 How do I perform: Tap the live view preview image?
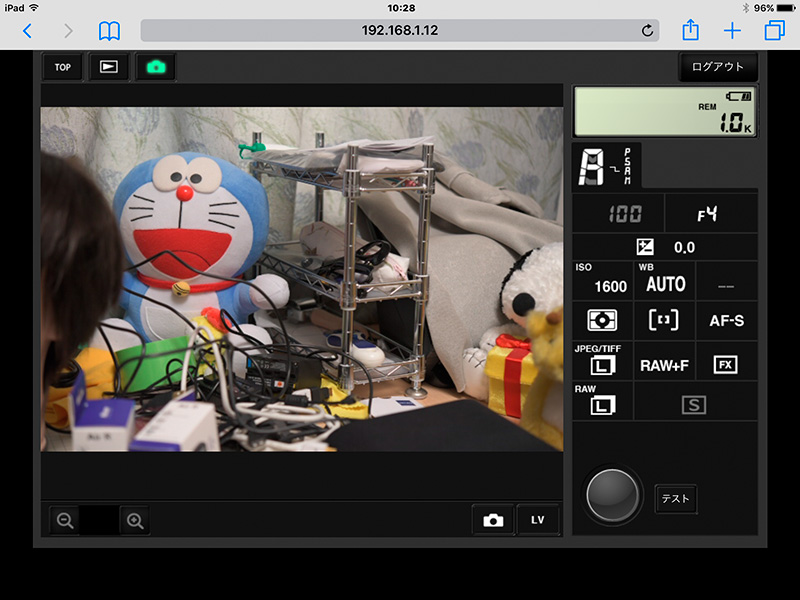point(302,279)
